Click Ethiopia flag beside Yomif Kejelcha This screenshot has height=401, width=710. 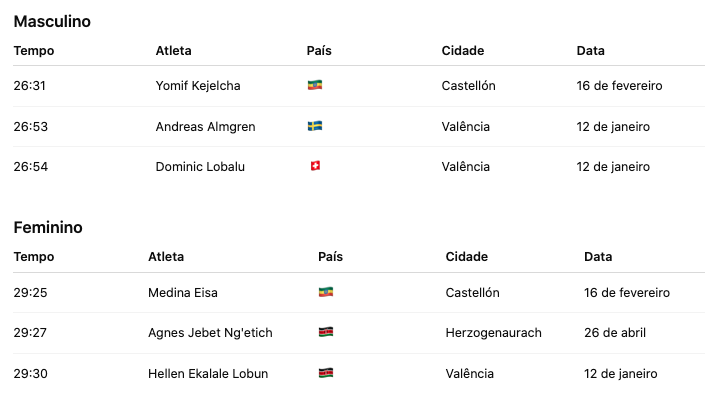tap(314, 86)
